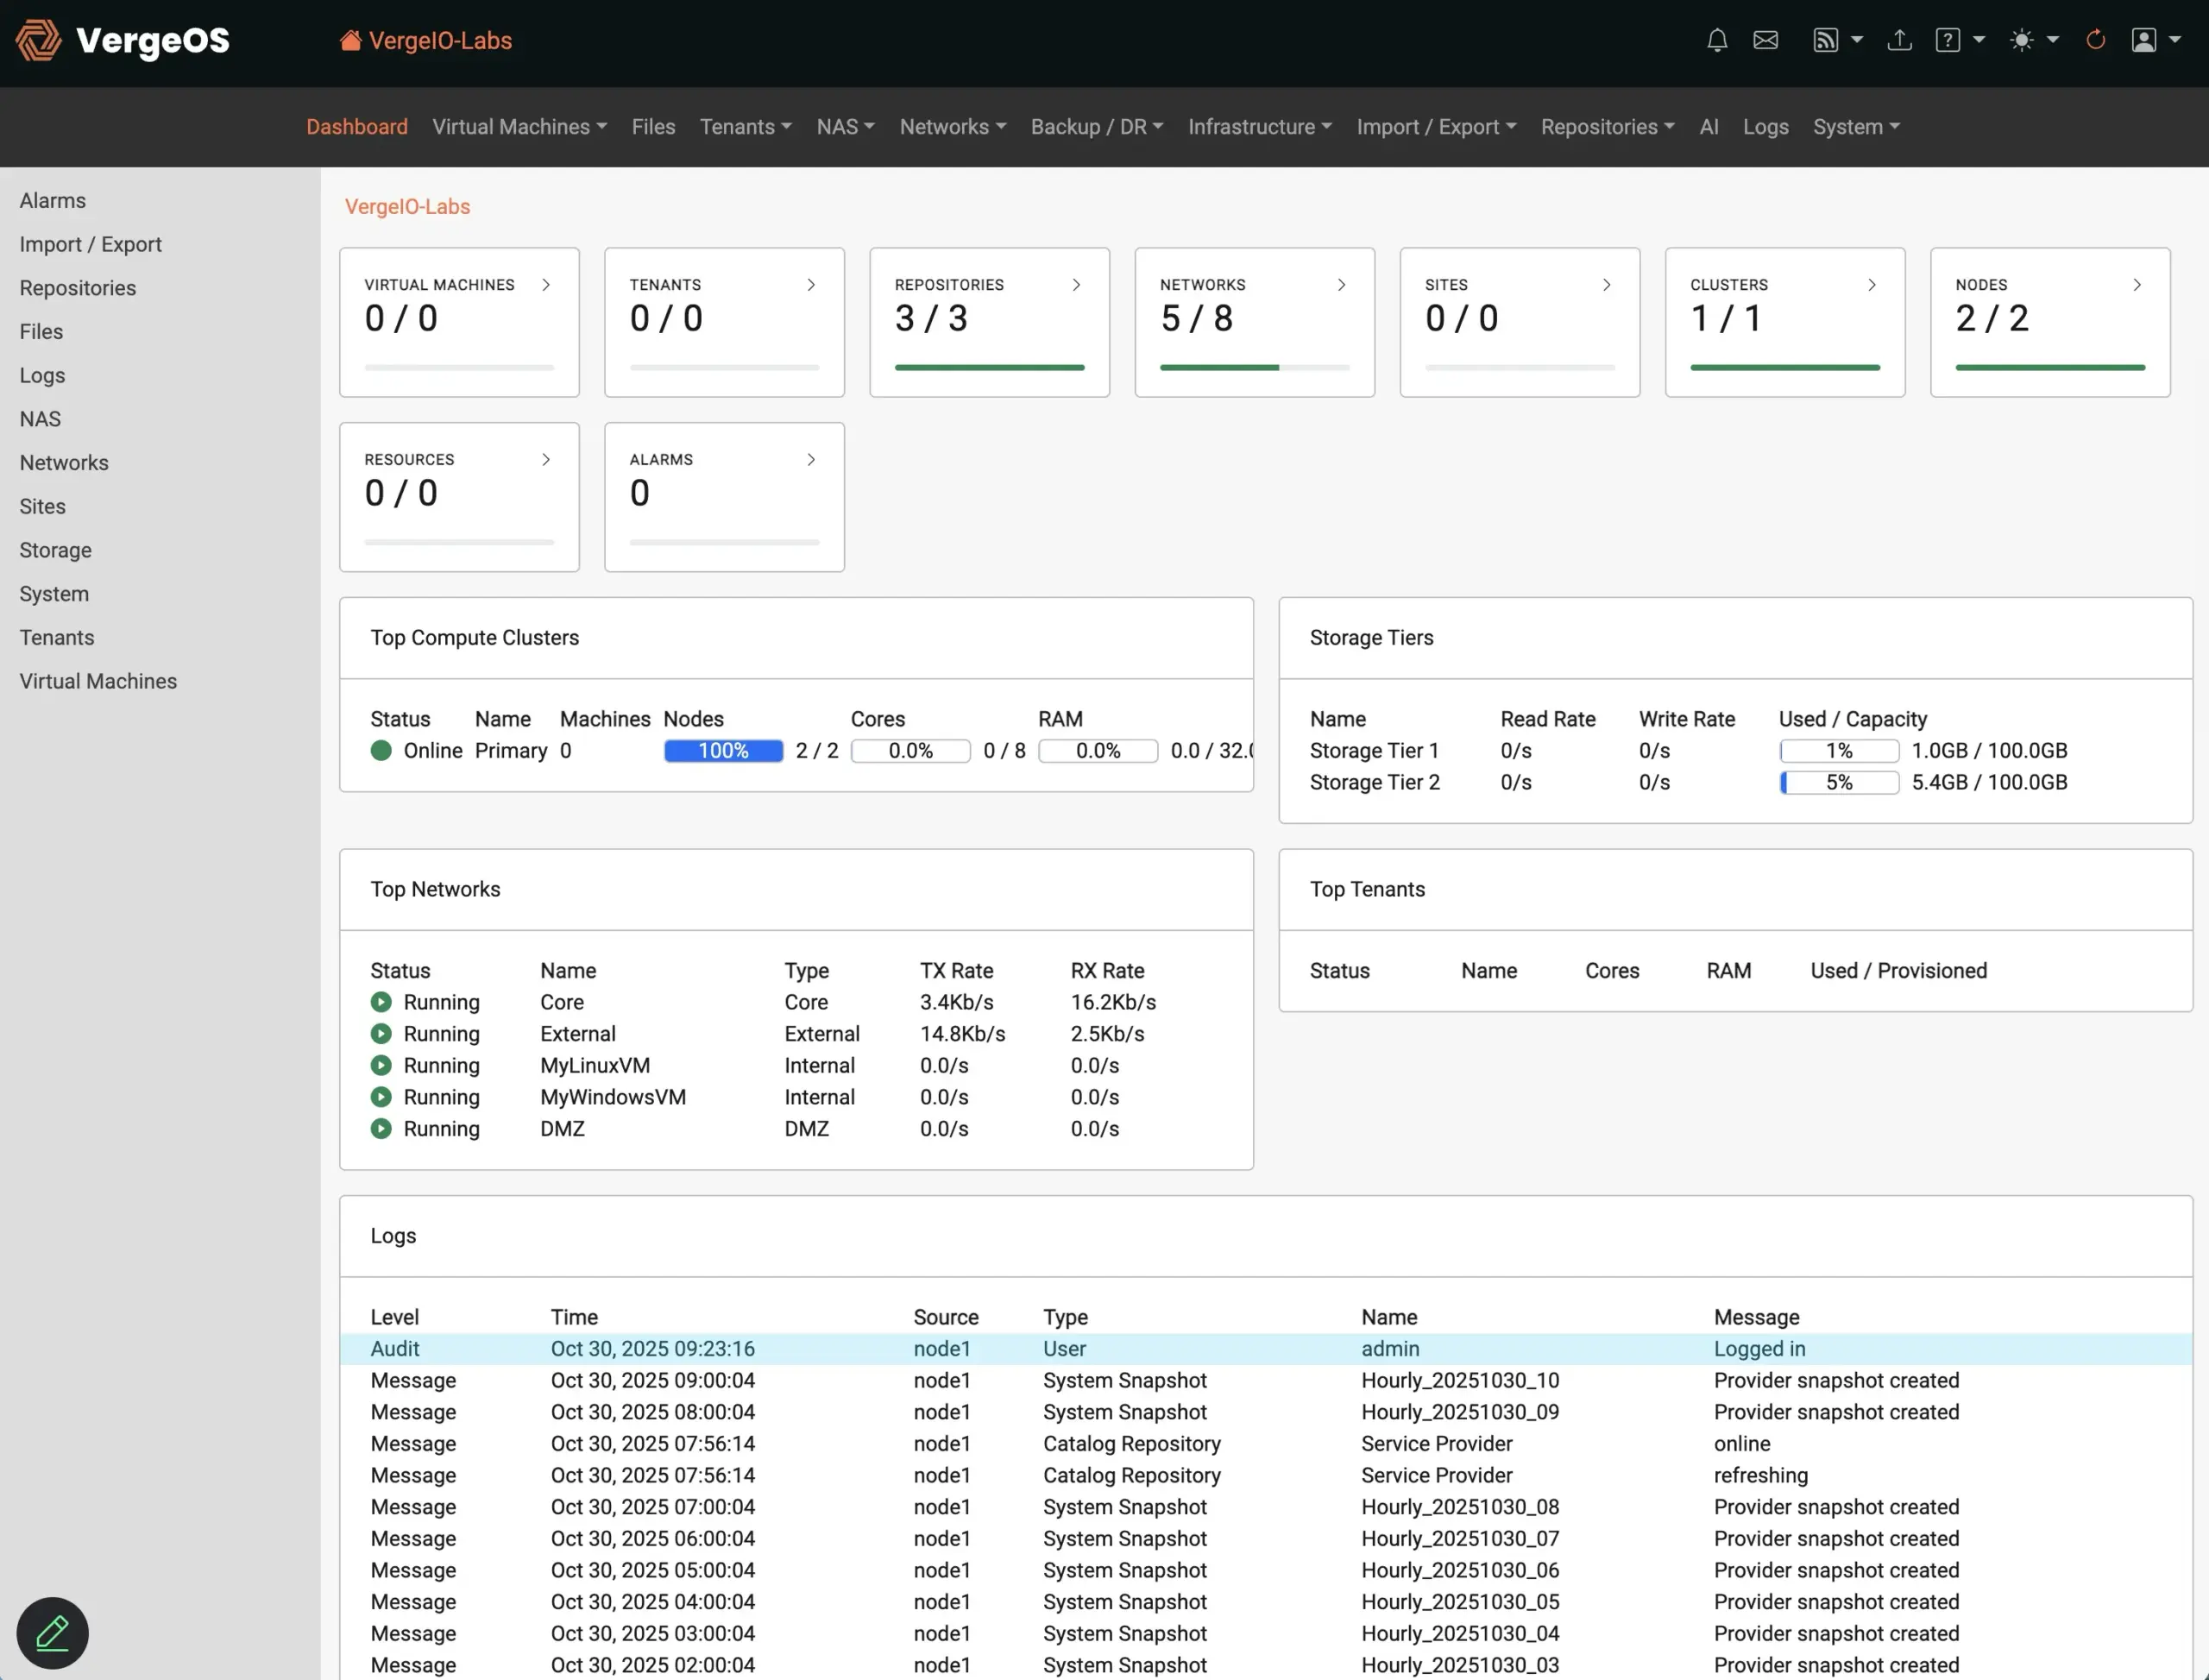Click the refresh icon in the header

point(2095,40)
